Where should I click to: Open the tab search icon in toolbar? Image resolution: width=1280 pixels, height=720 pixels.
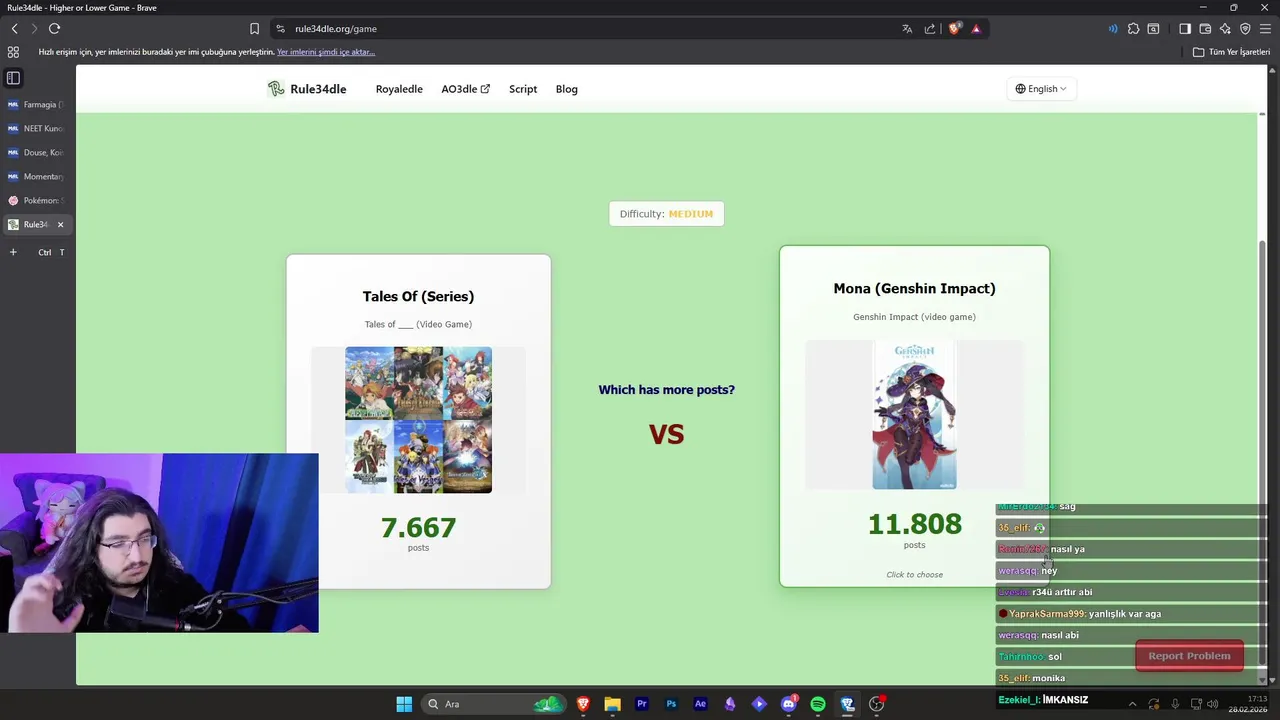[1153, 29]
